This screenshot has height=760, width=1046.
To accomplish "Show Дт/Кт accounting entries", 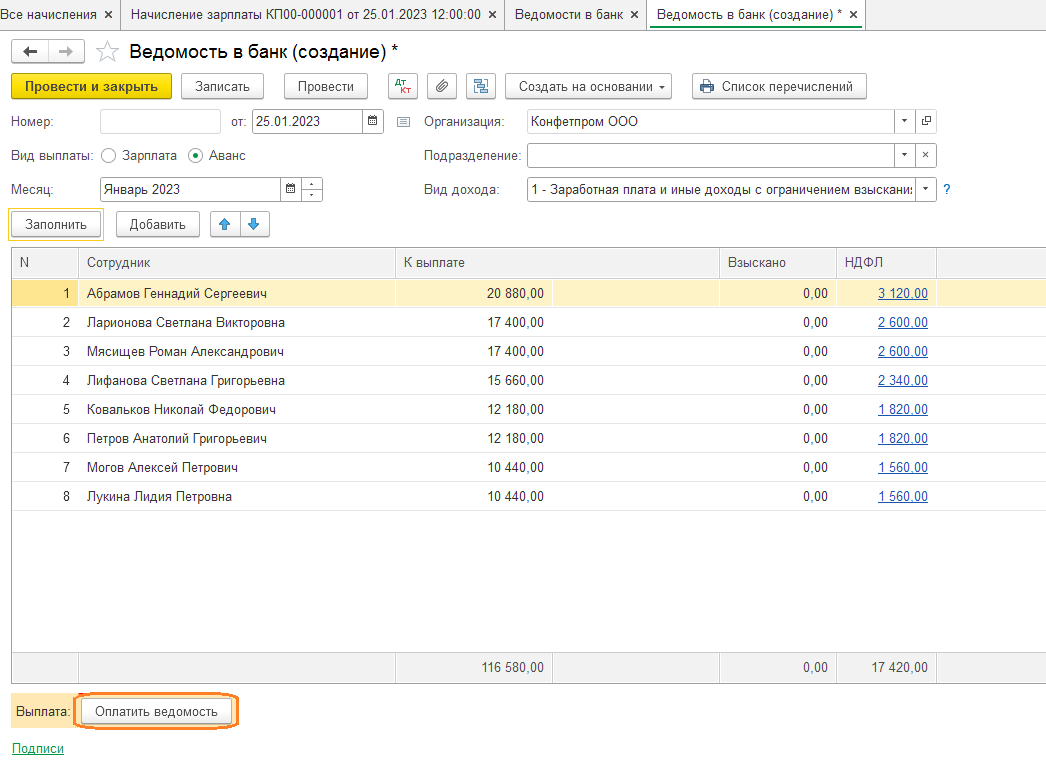I will pyautogui.click(x=403, y=87).
